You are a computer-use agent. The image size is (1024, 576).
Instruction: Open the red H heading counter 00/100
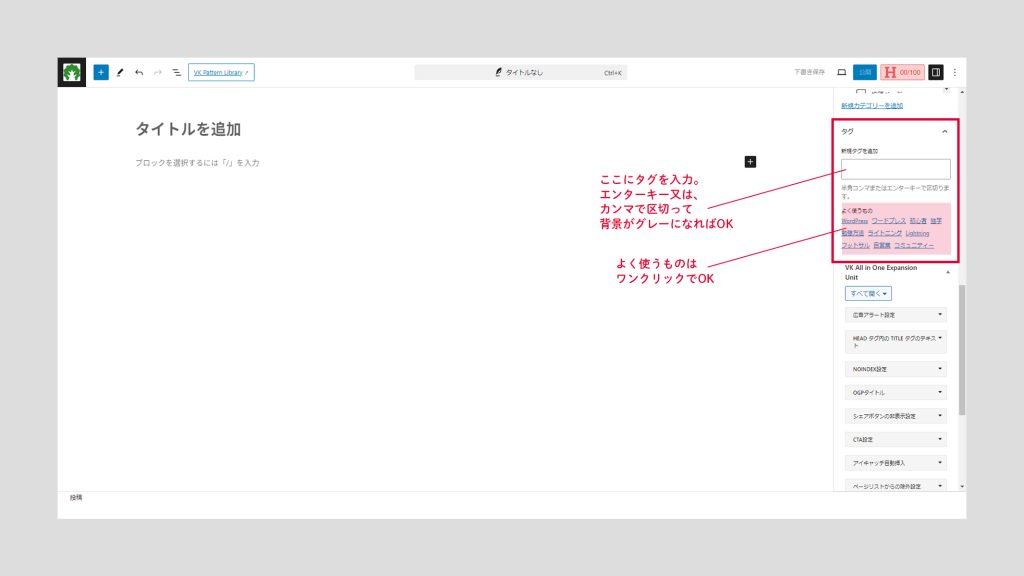tap(902, 72)
